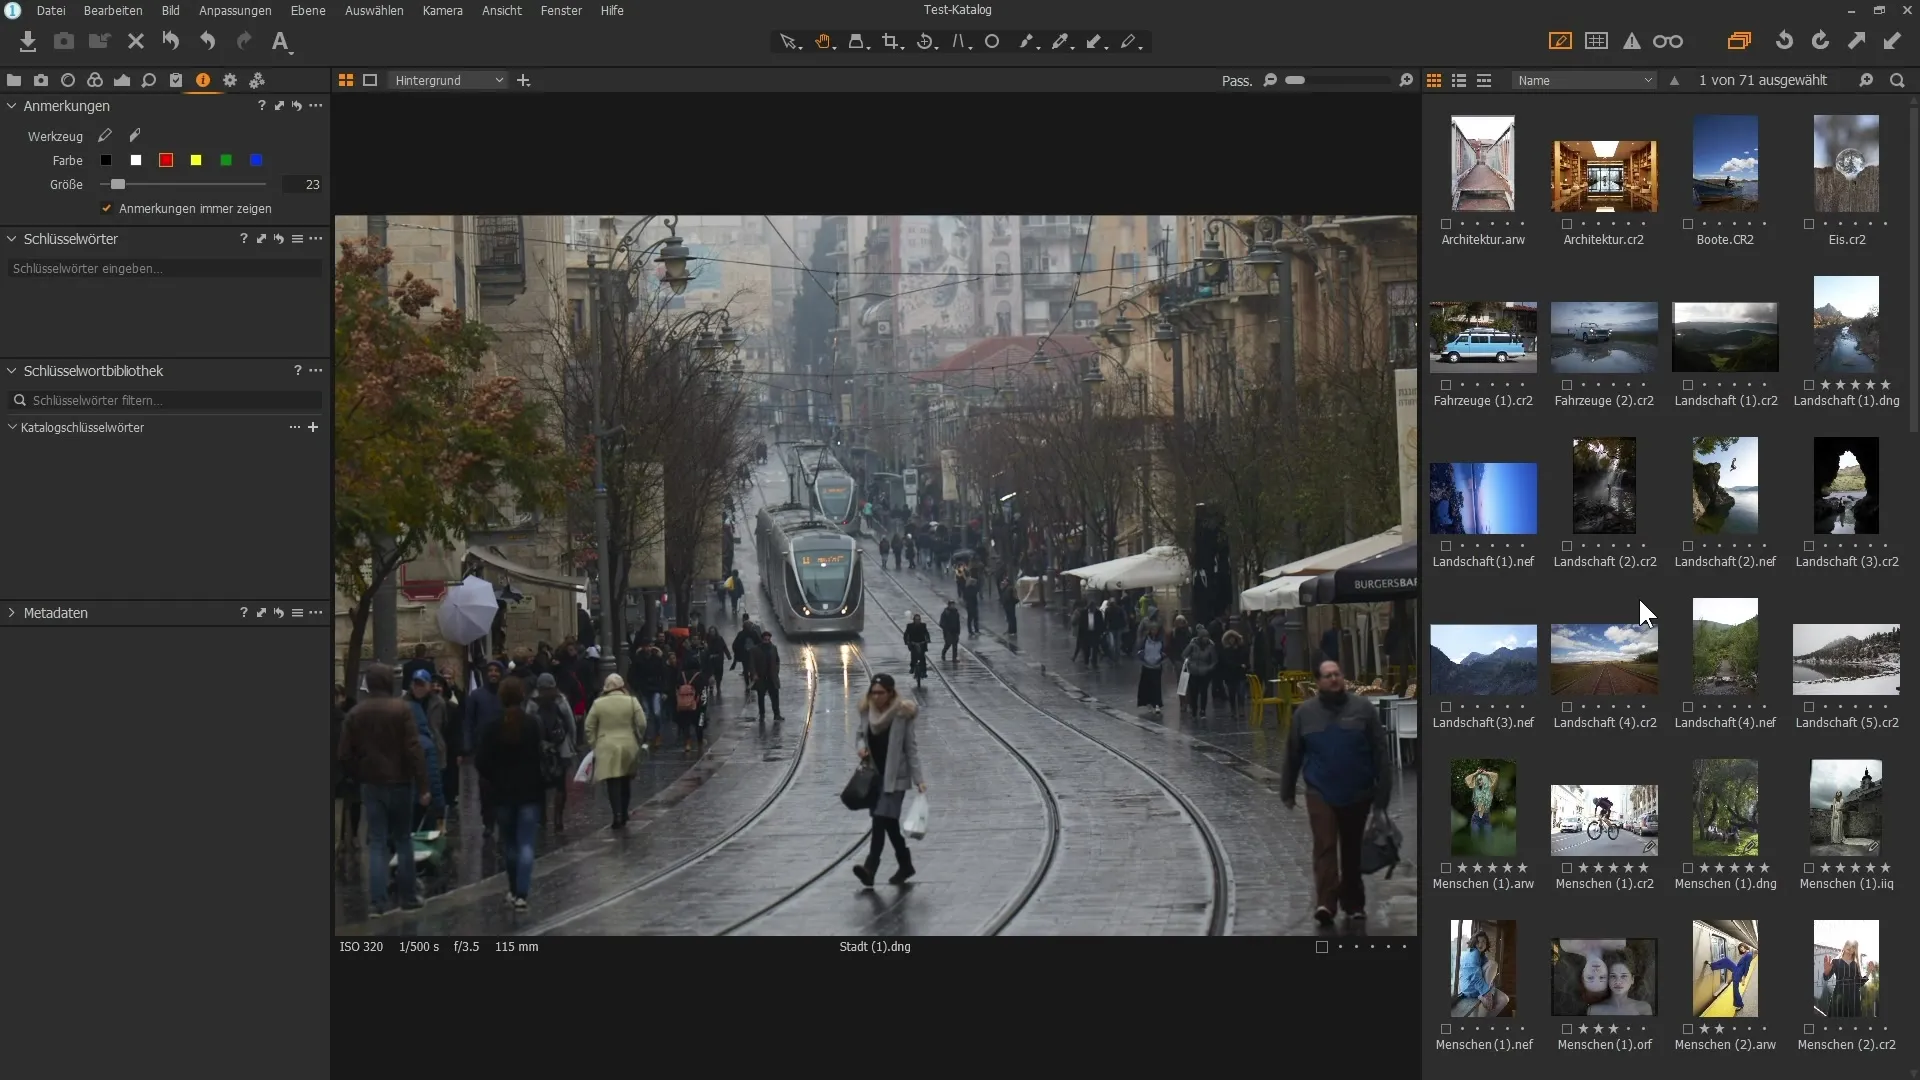The width and height of the screenshot is (1920, 1080).
Task: Toggle the proofing glasses icon
Action: coord(1667,41)
